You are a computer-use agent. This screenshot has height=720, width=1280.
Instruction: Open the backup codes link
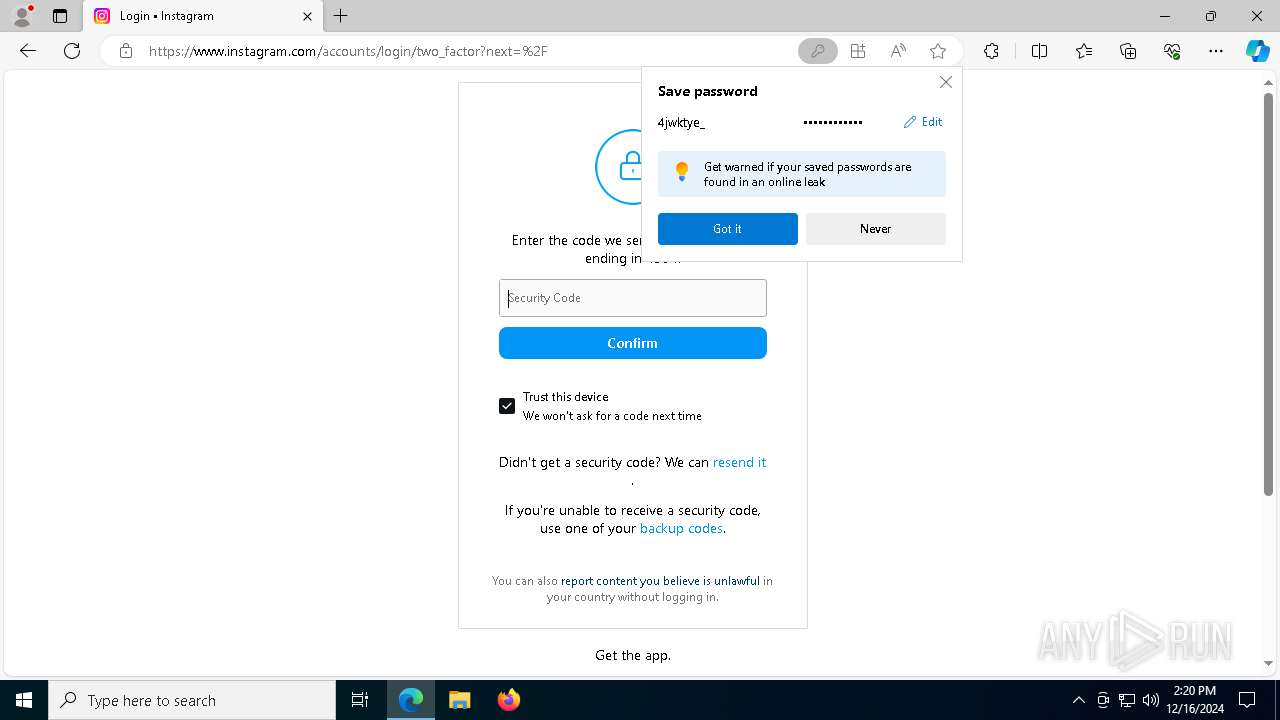pos(681,528)
